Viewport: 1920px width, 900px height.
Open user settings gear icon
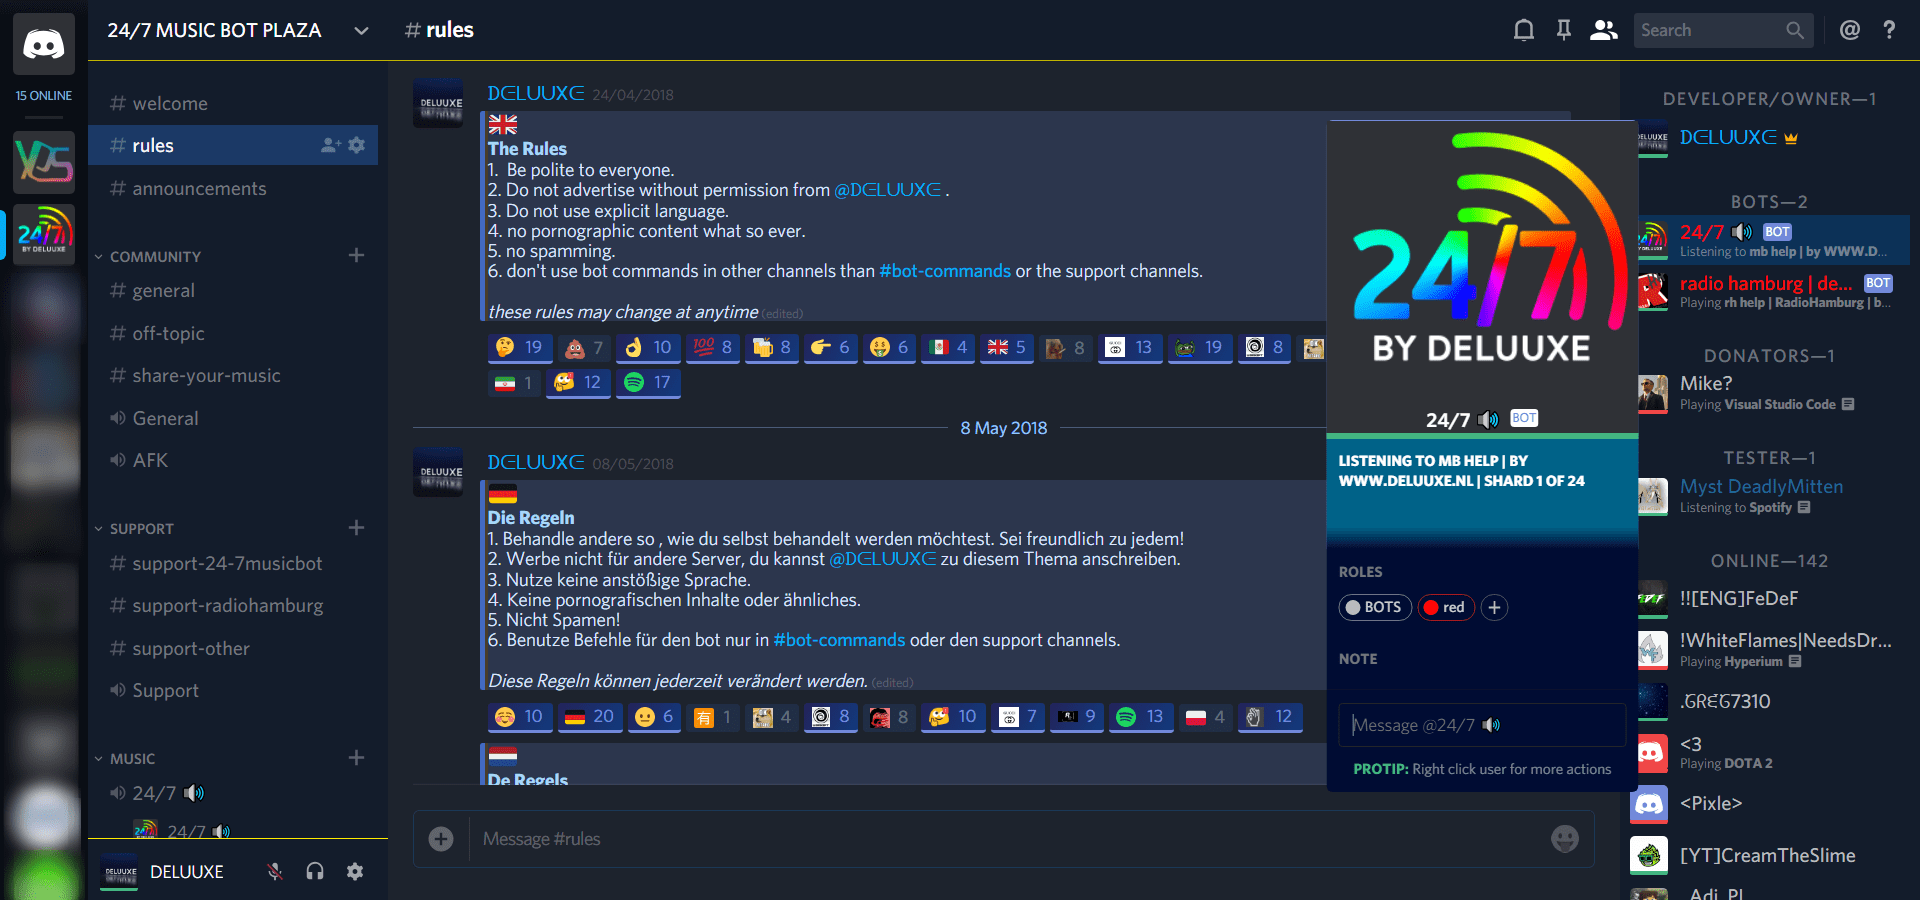pos(355,871)
